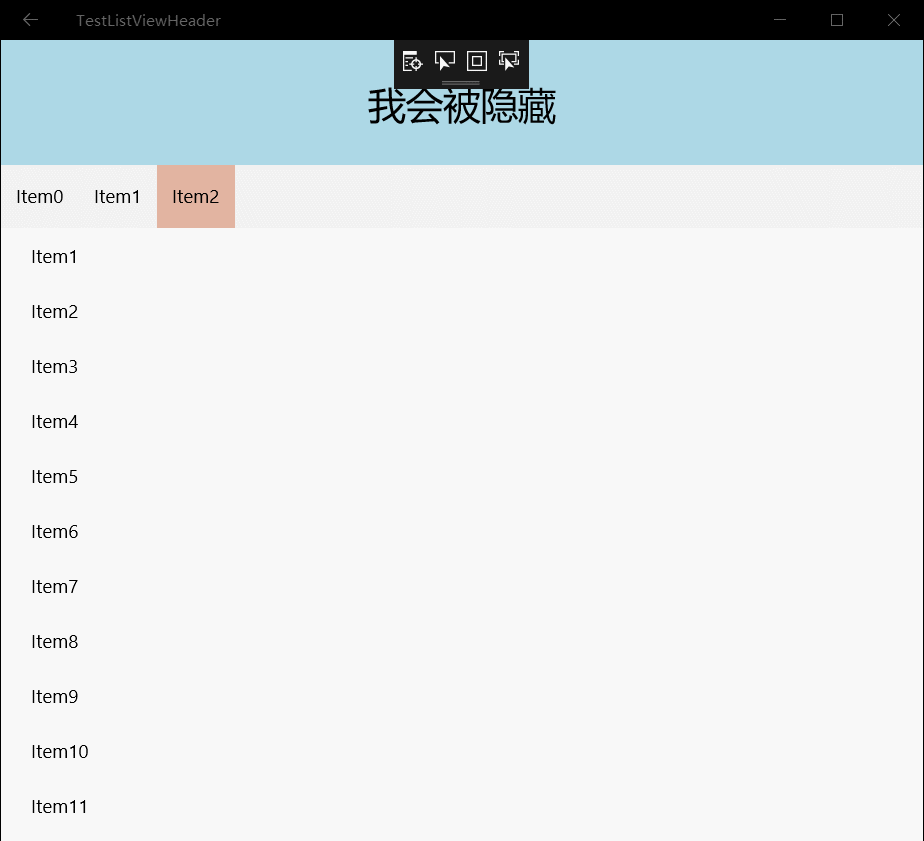The width and height of the screenshot is (924, 841).
Task: Go back with the title bar arrow
Action: coord(30,20)
